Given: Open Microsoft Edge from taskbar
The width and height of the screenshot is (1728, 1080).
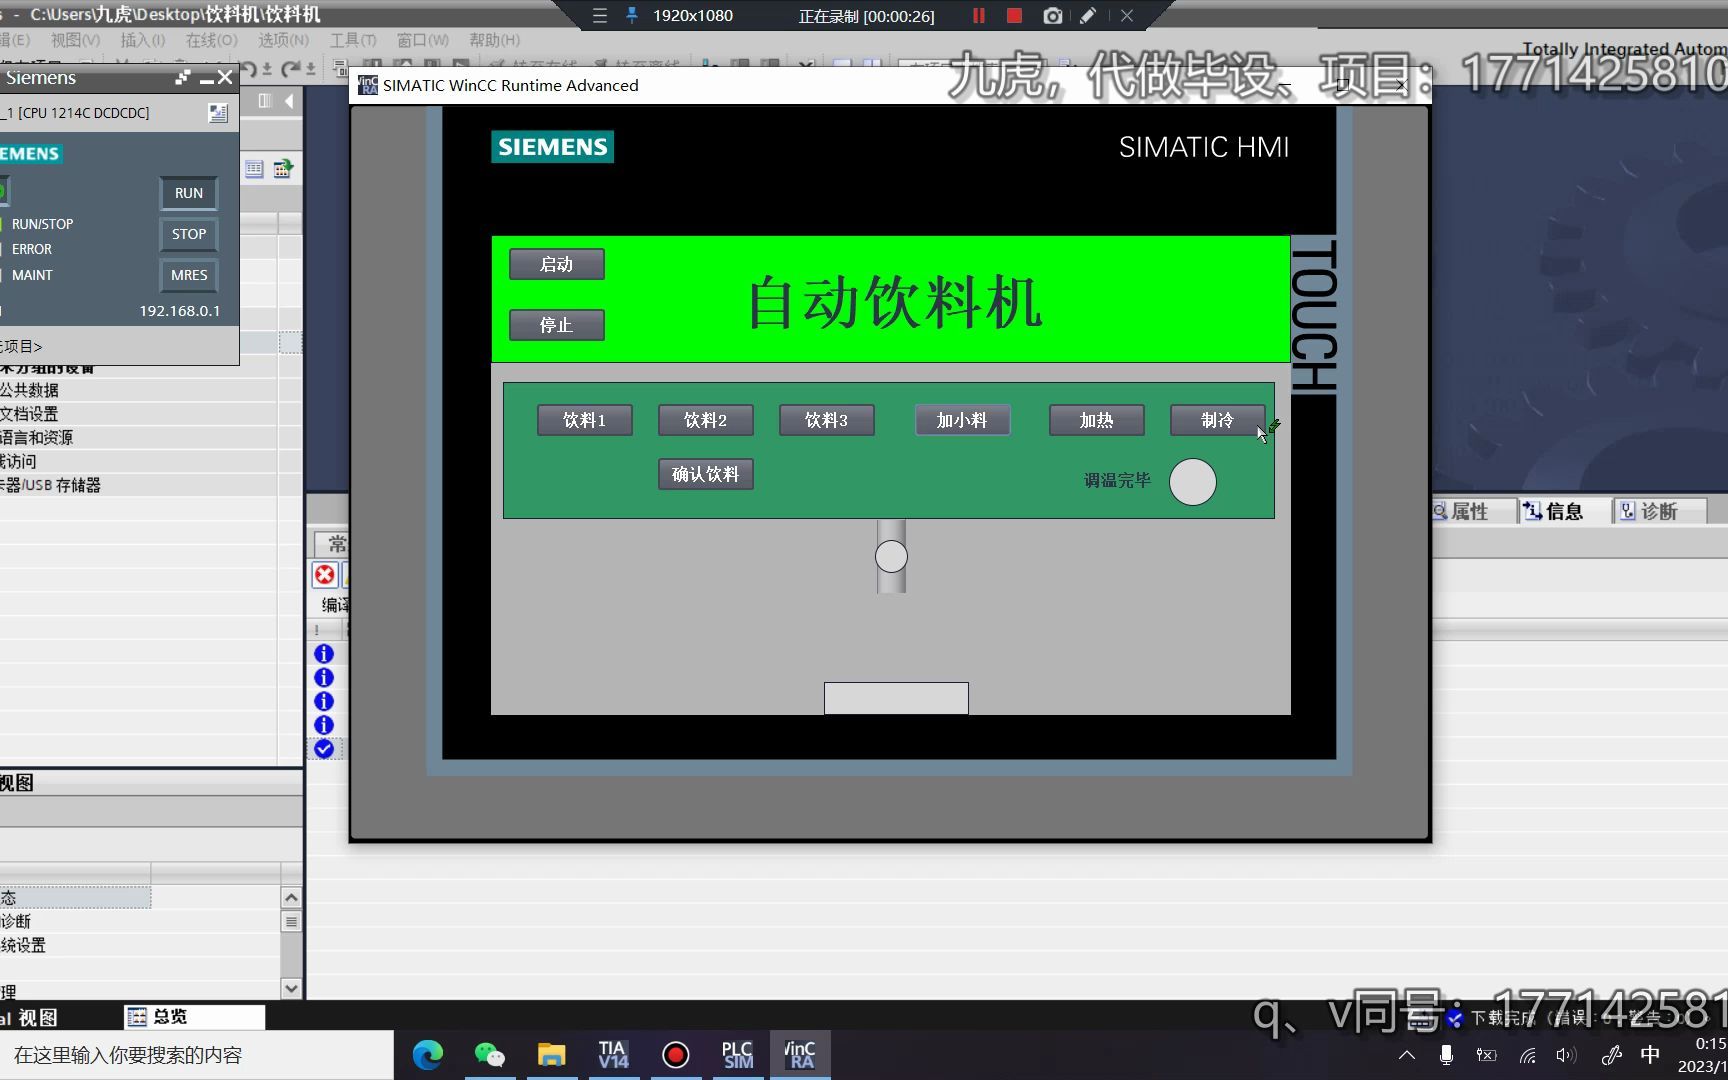Looking at the screenshot, I should coord(428,1055).
